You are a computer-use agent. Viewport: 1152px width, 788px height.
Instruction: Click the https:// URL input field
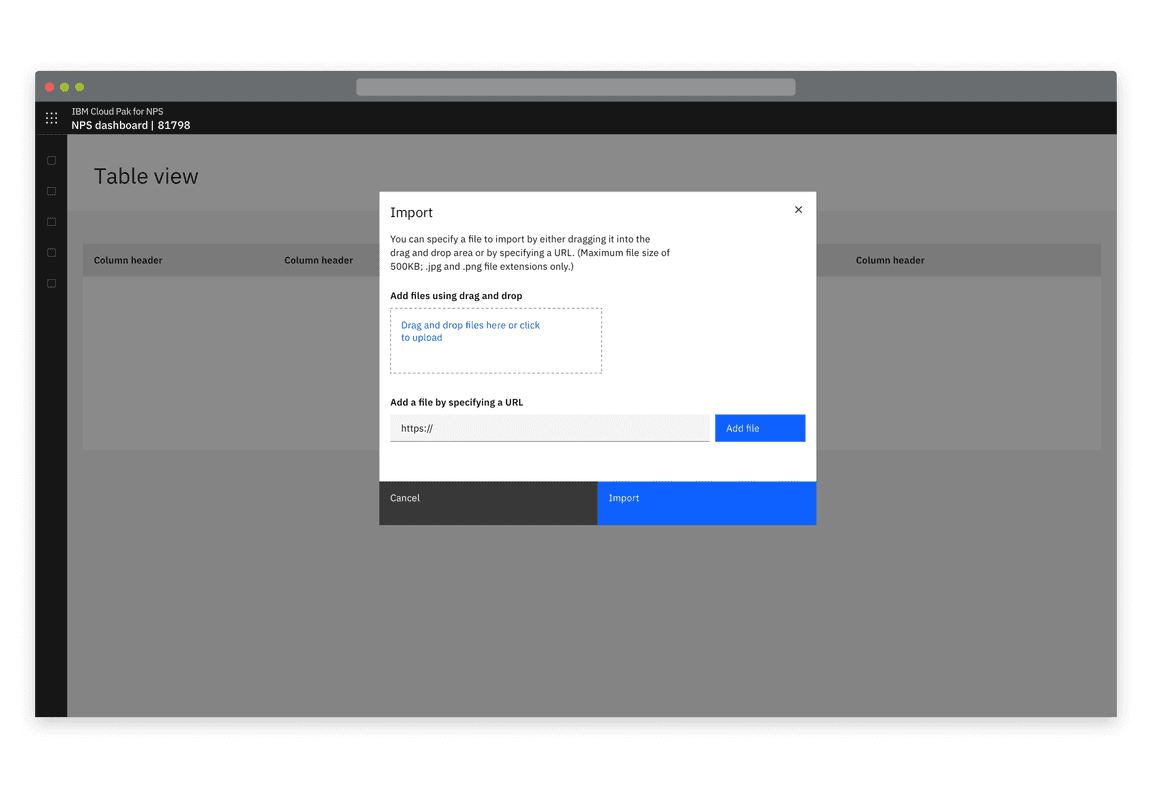click(x=549, y=428)
